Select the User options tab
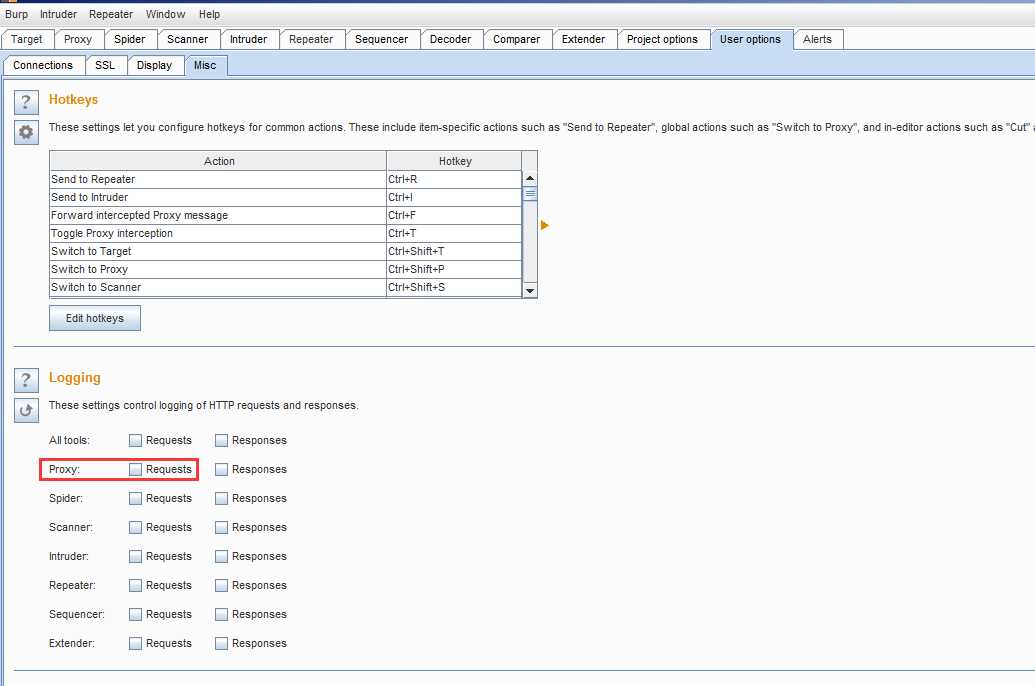The image size is (1035, 686). [x=751, y=40]
